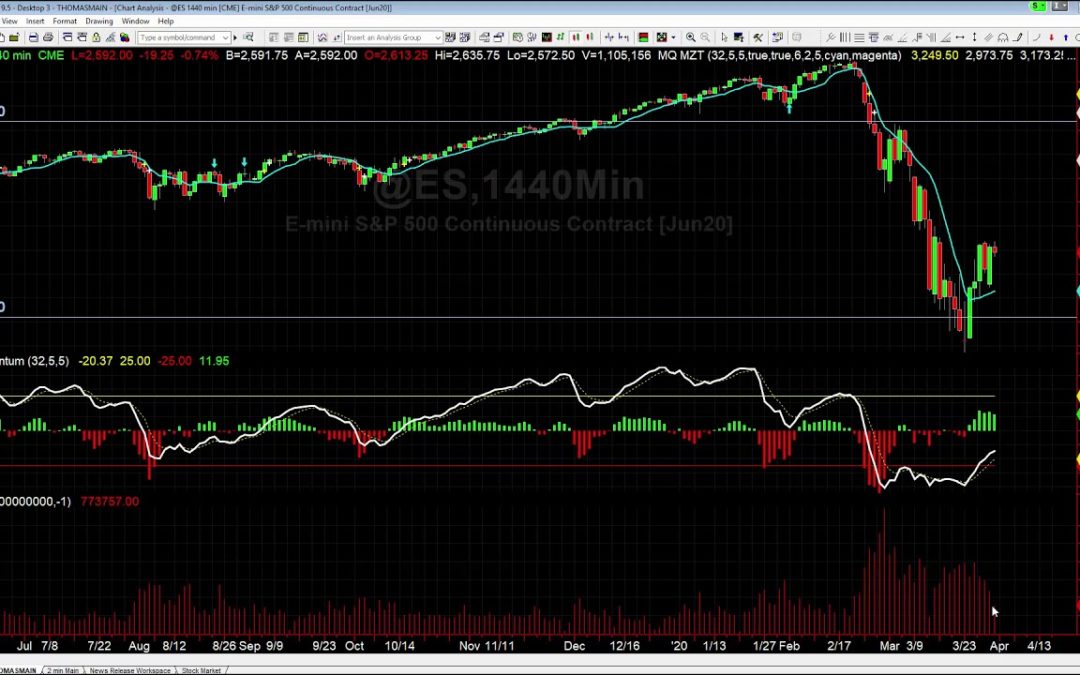Image resolution: width=1080 pixels, height=675 pixels.
Task: Click the 773757.00 volume indicator value
Action: [110, 501]
